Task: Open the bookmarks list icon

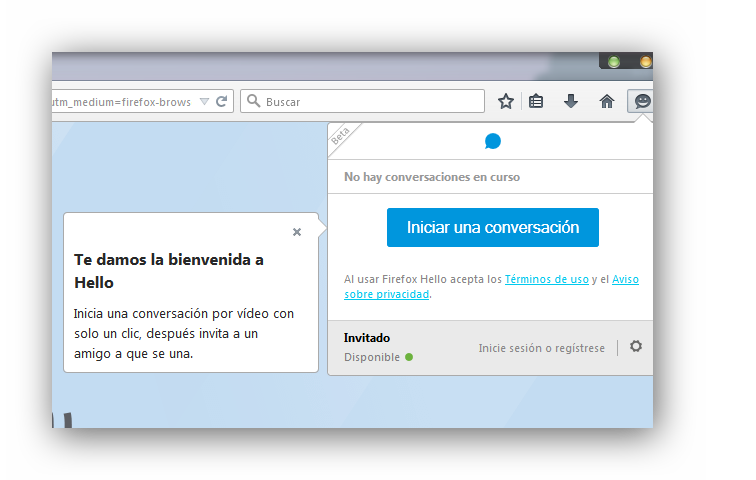Action: point(536,101)
